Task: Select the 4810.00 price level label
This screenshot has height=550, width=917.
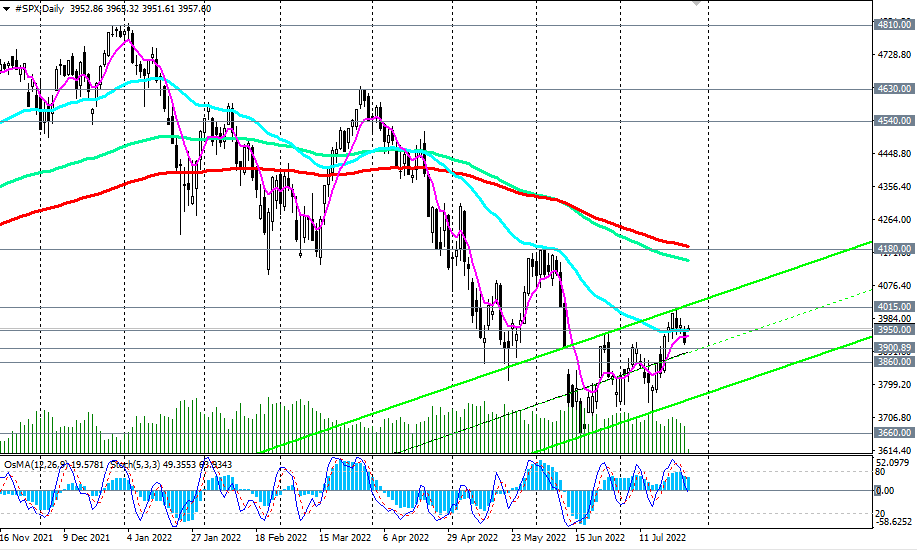Action: point(894,25)
